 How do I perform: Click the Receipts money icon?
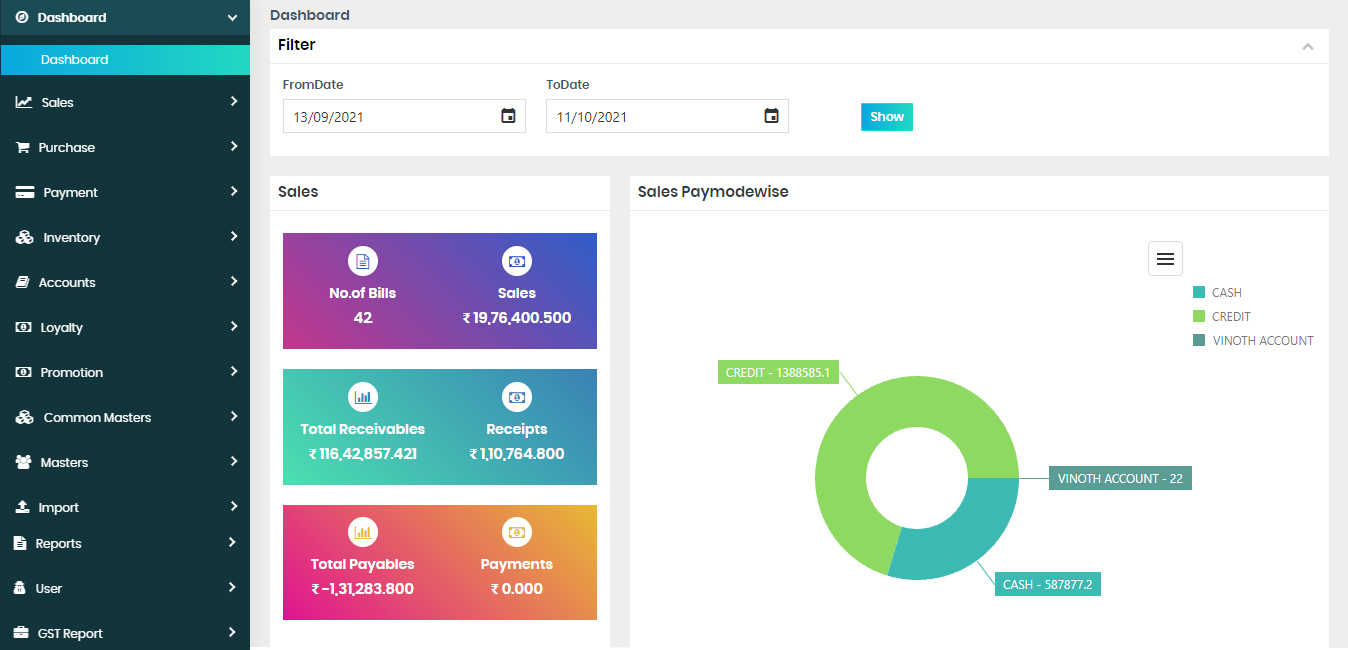(x=517, y=397)
